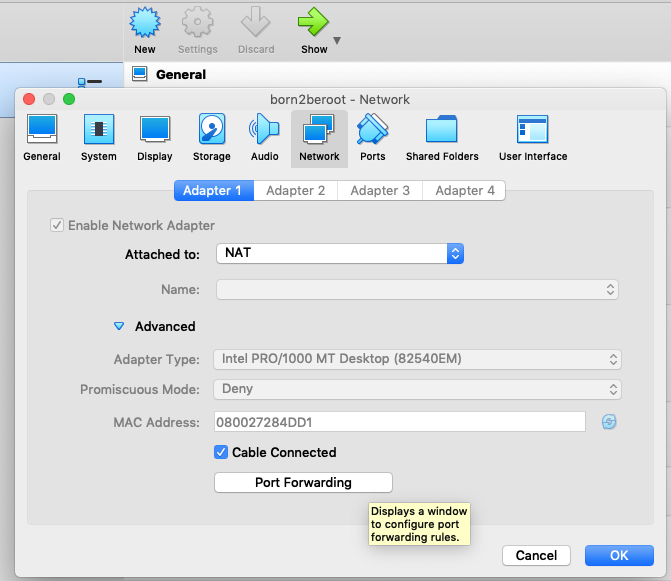
Task: Open the dropdown arrow next to Show
Action: pyautogui.click(x=337, y=41)
